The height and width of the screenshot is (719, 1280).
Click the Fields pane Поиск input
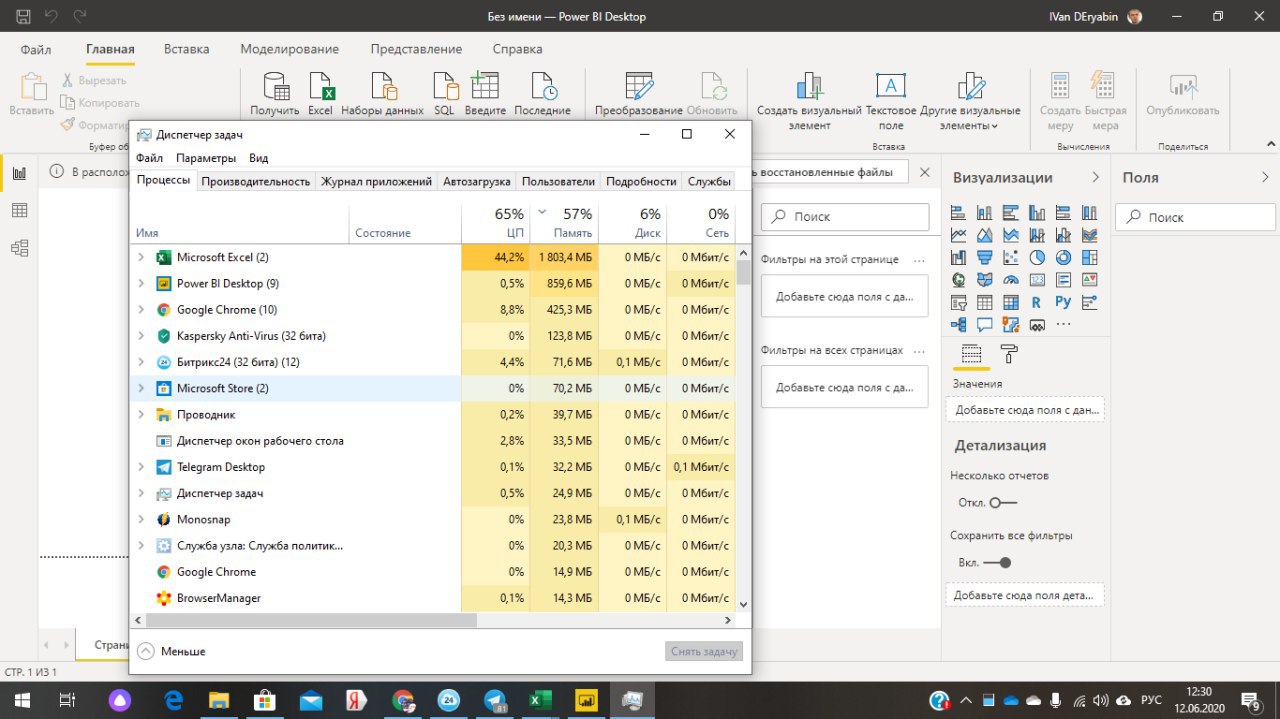(1196, 217)
